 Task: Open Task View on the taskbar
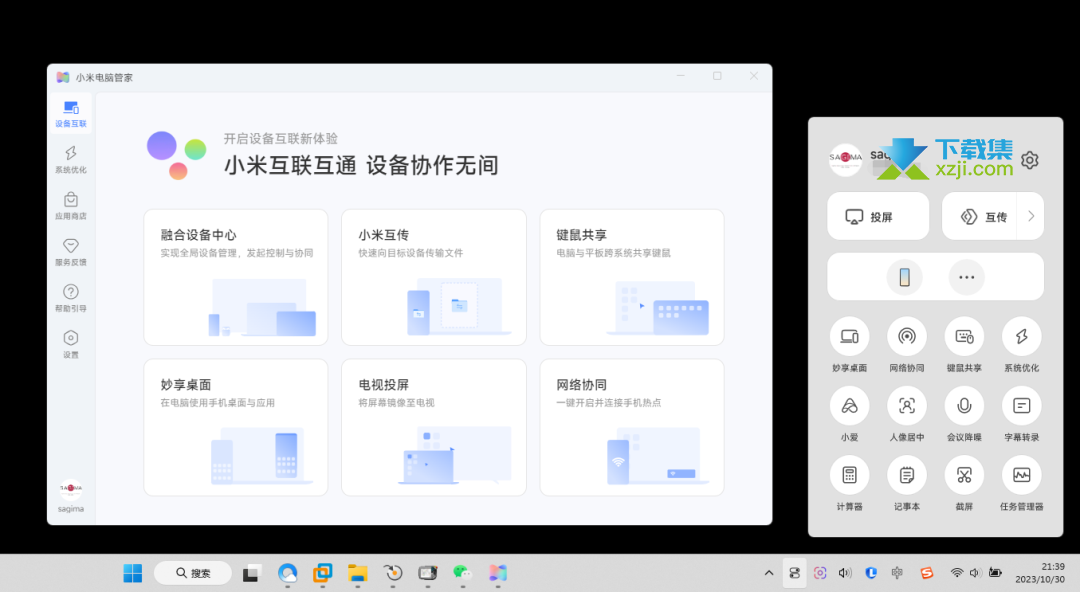point(252,573)
